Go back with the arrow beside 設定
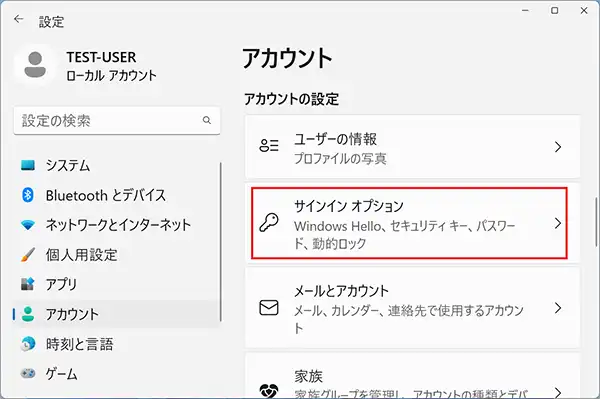This screenshot has width=600, height=399. [18, 20]
